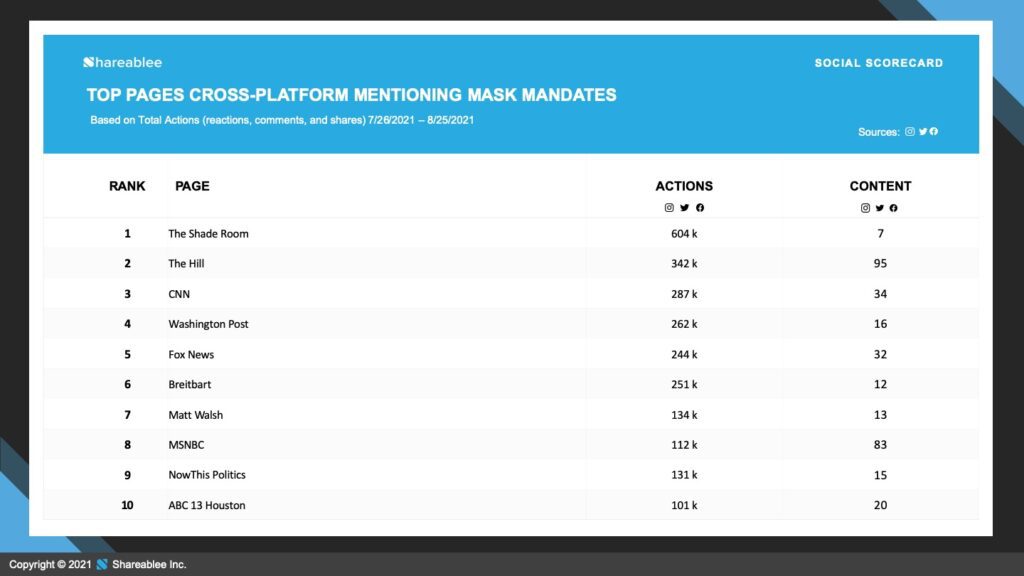This screenshot has width=1024, height=576.
Task: Click the Shareablee logo in header
Action: [x=123, y=63]
